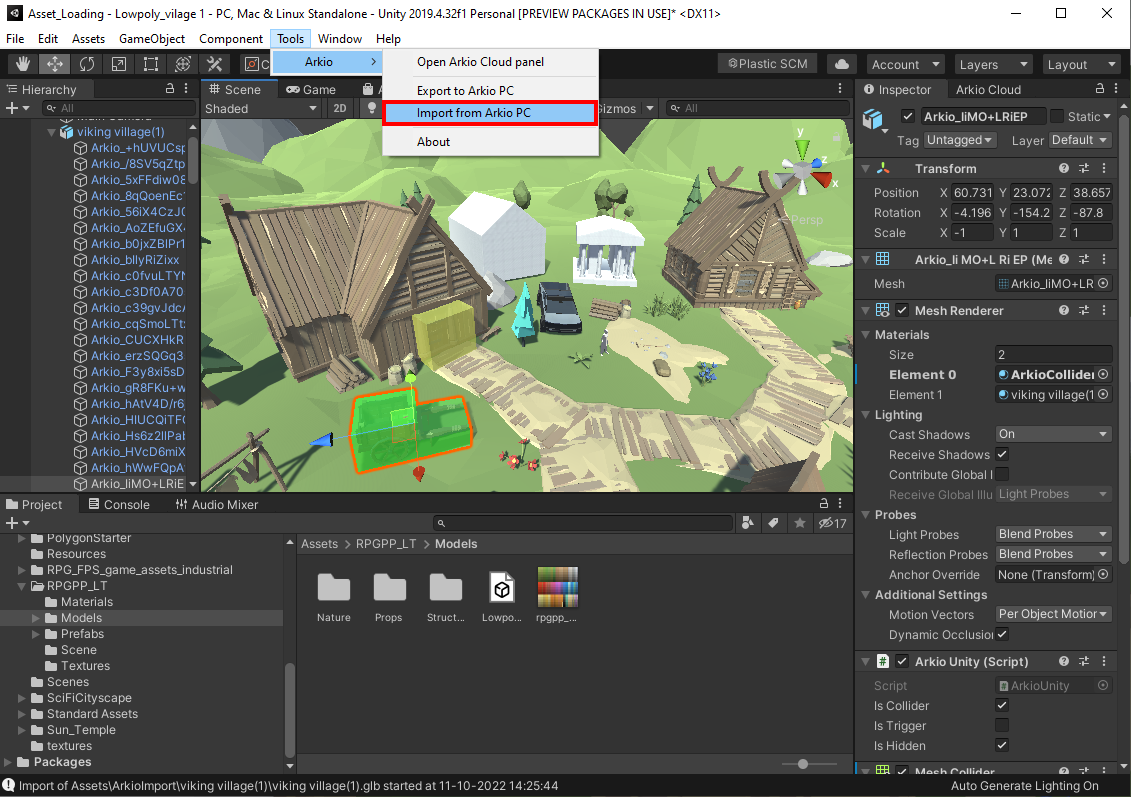
Task: Open the Reflection Probes dropdown
Action: [1053, 554]
